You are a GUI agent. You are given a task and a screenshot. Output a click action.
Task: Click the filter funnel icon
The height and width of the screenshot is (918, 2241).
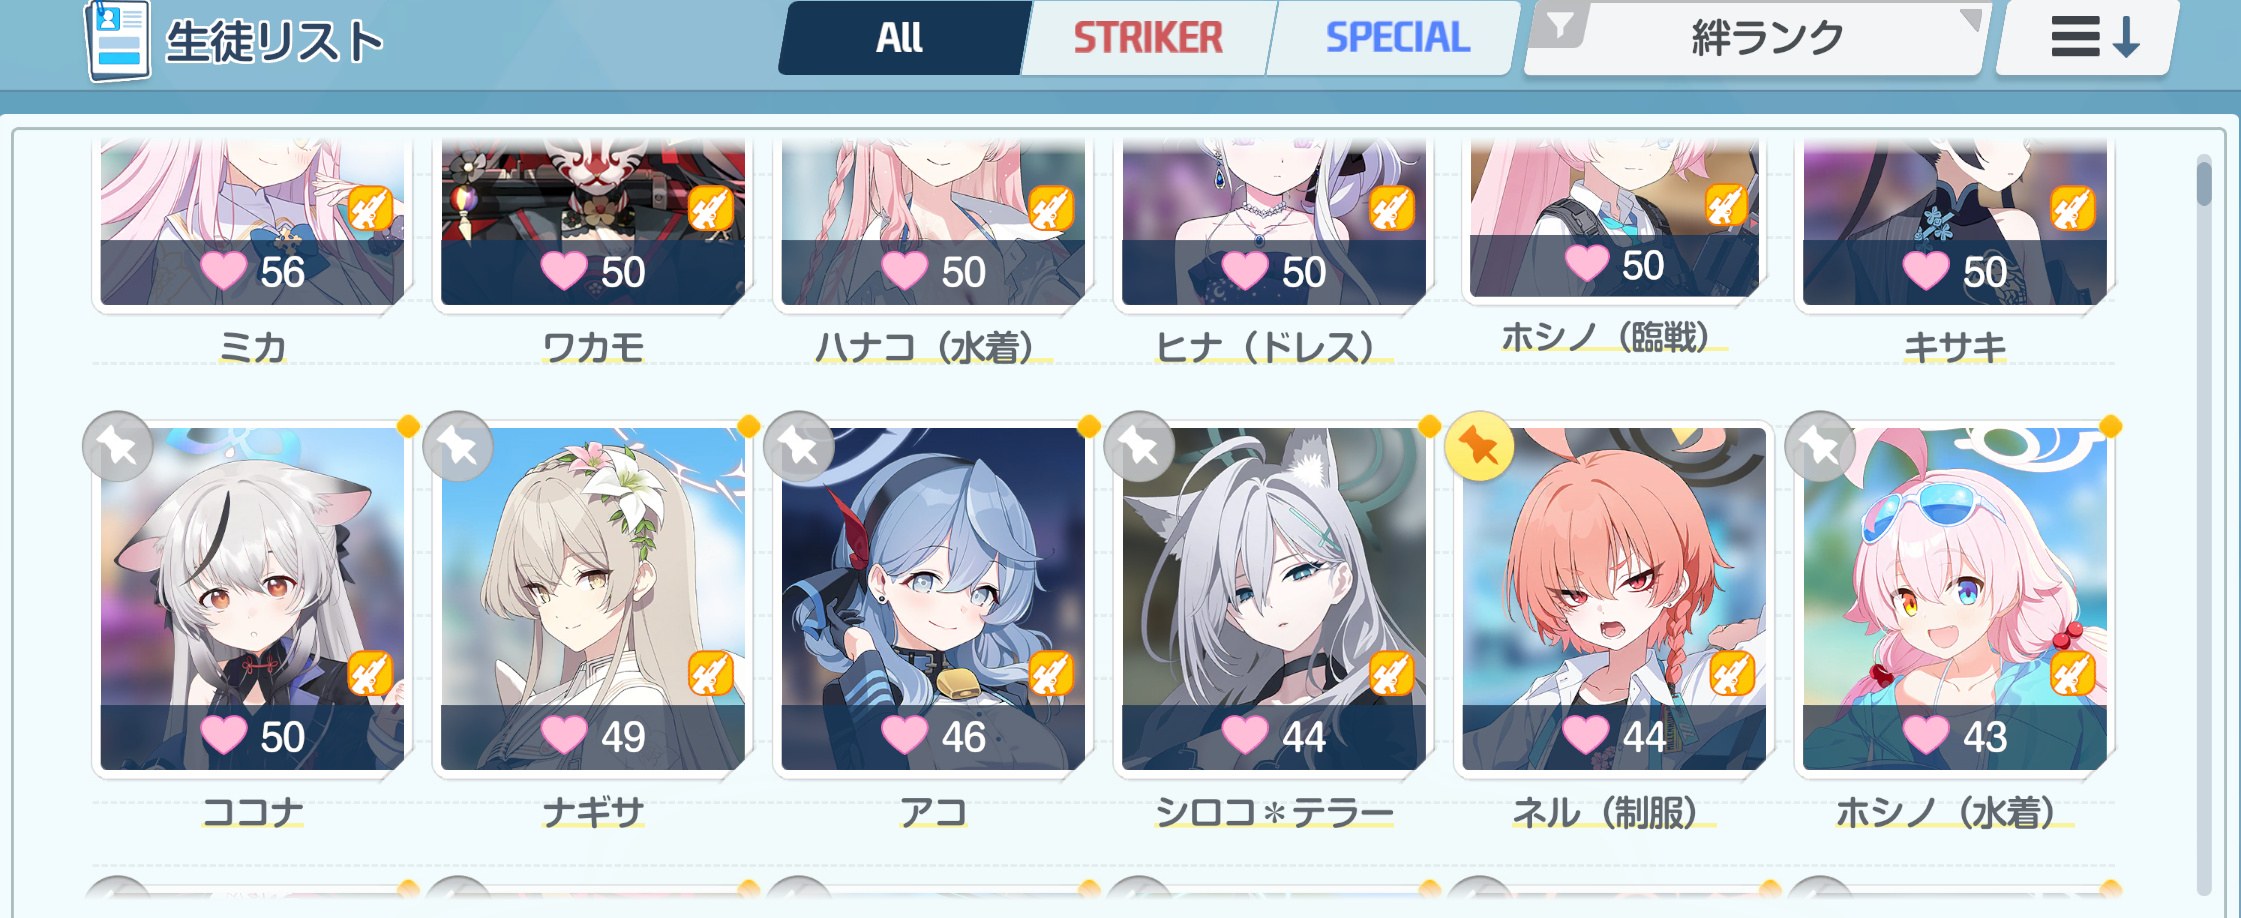point(1559,25)
